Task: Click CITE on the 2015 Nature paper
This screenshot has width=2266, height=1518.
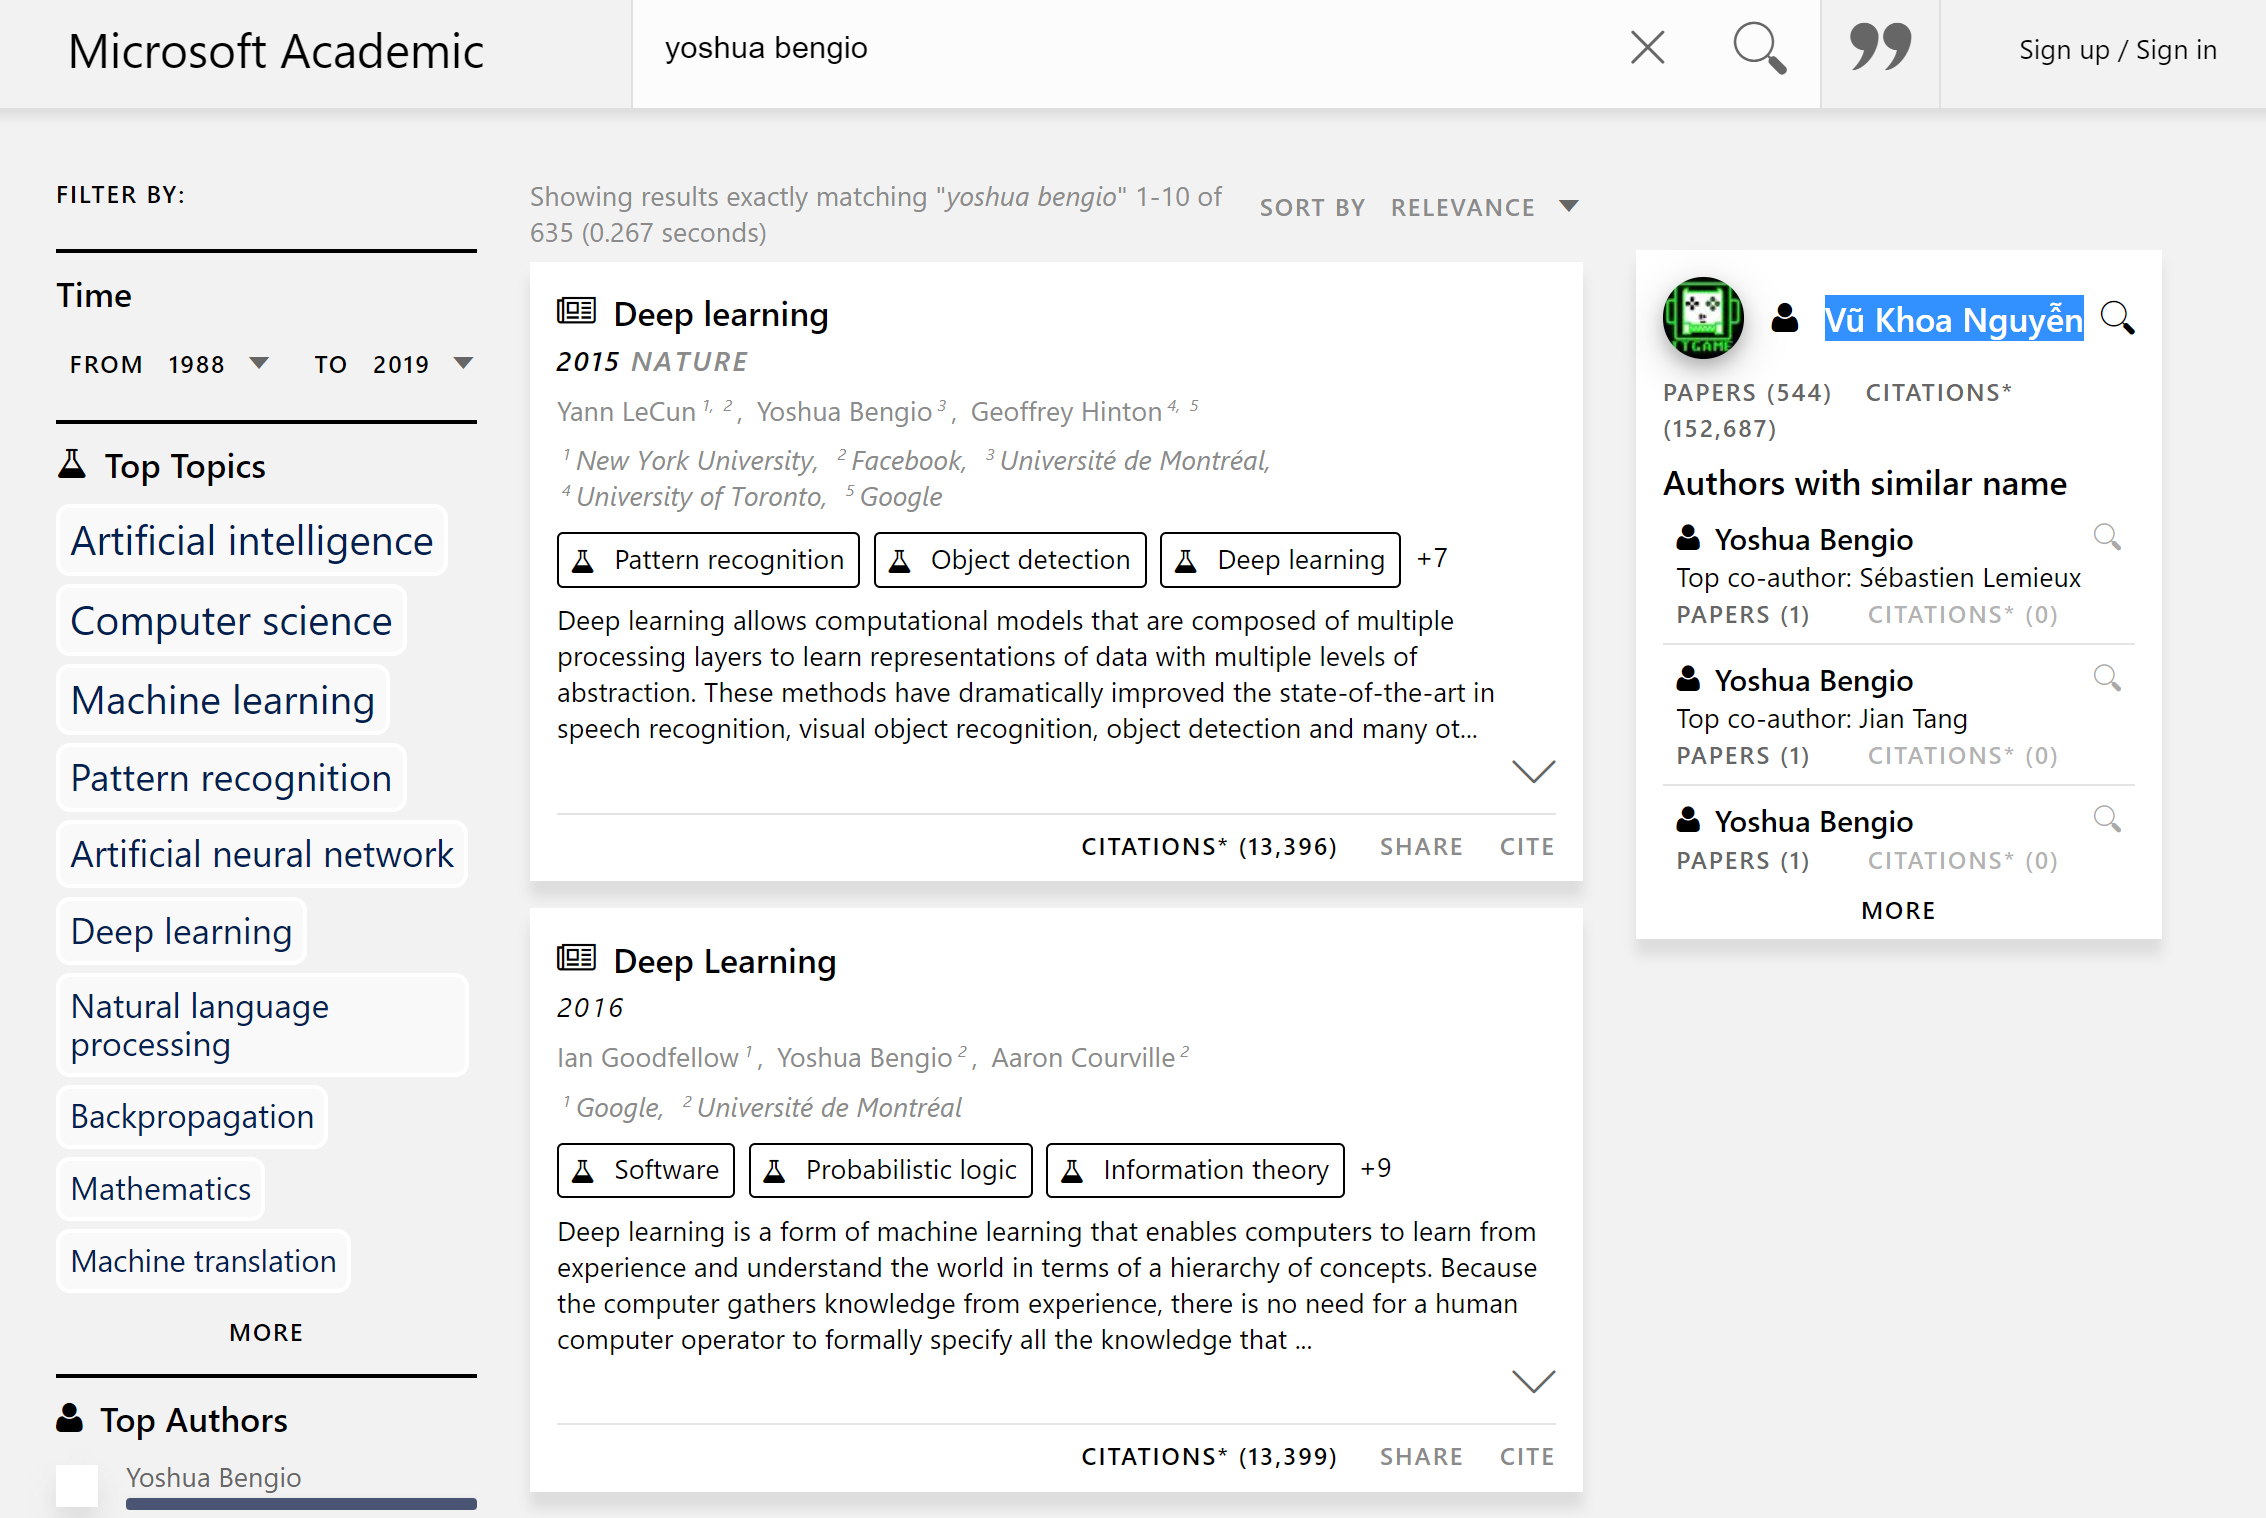Action: [x=1527, y=846]
